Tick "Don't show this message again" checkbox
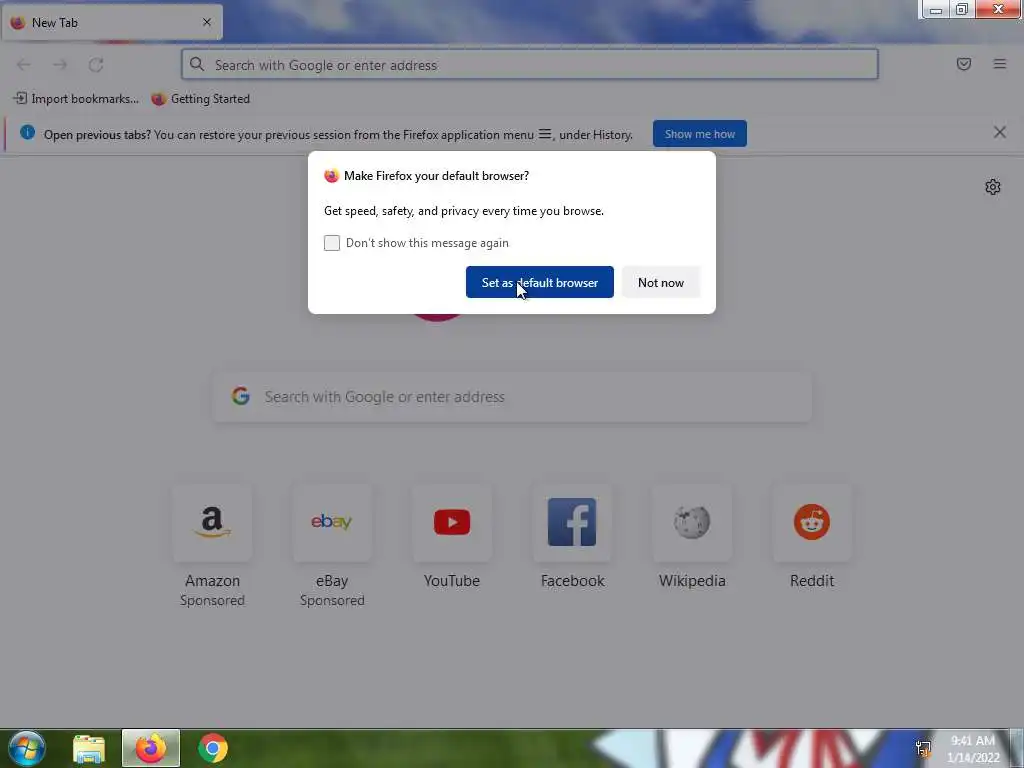 click(x=332, y=243)
